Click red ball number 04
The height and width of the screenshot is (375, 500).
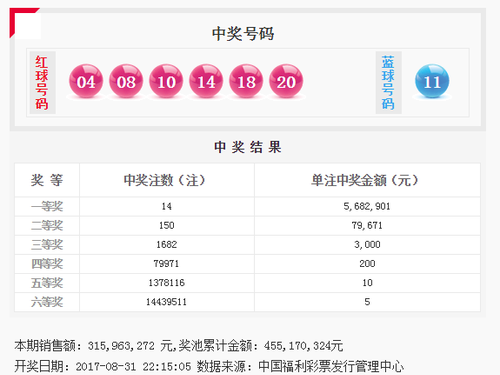86,81
